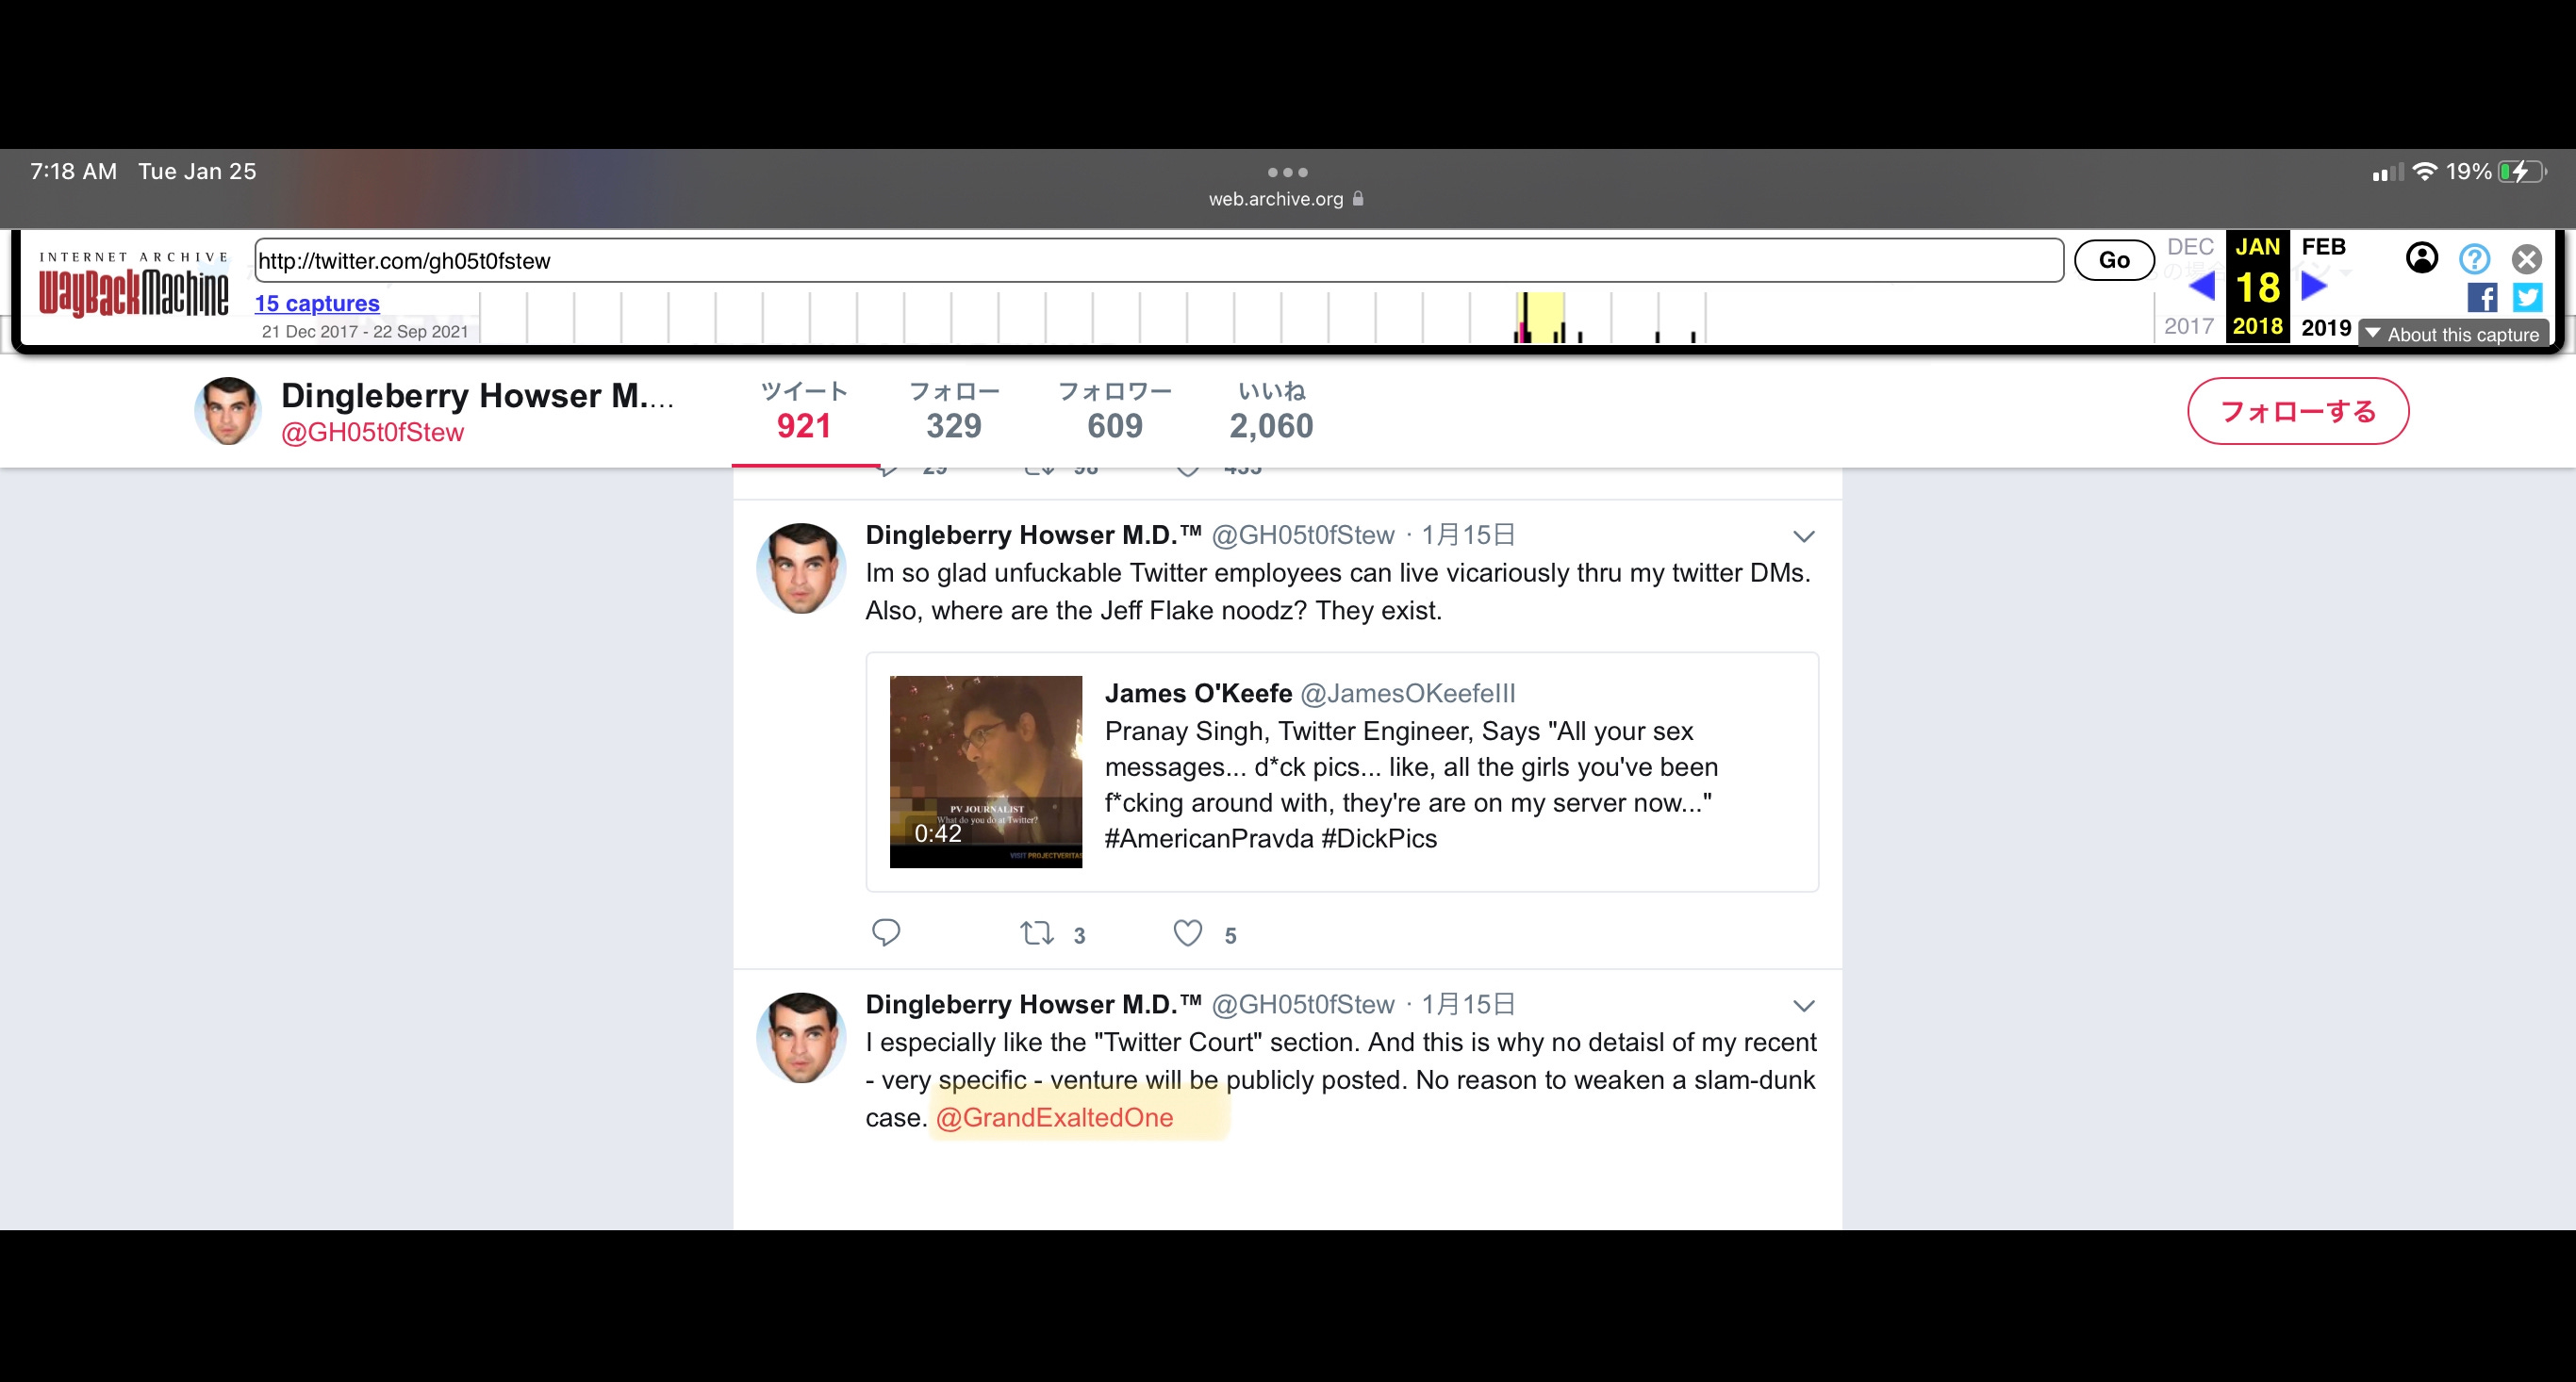Click the previous capture blue arrow

pos(2201,287)
